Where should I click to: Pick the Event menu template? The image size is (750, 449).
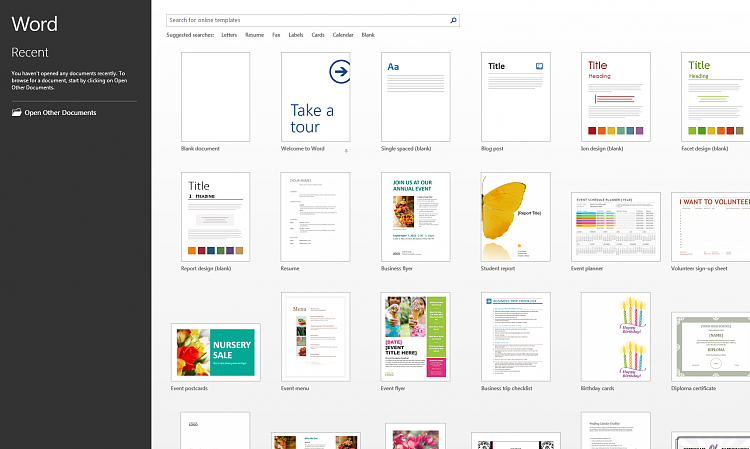tap(316, 337)
